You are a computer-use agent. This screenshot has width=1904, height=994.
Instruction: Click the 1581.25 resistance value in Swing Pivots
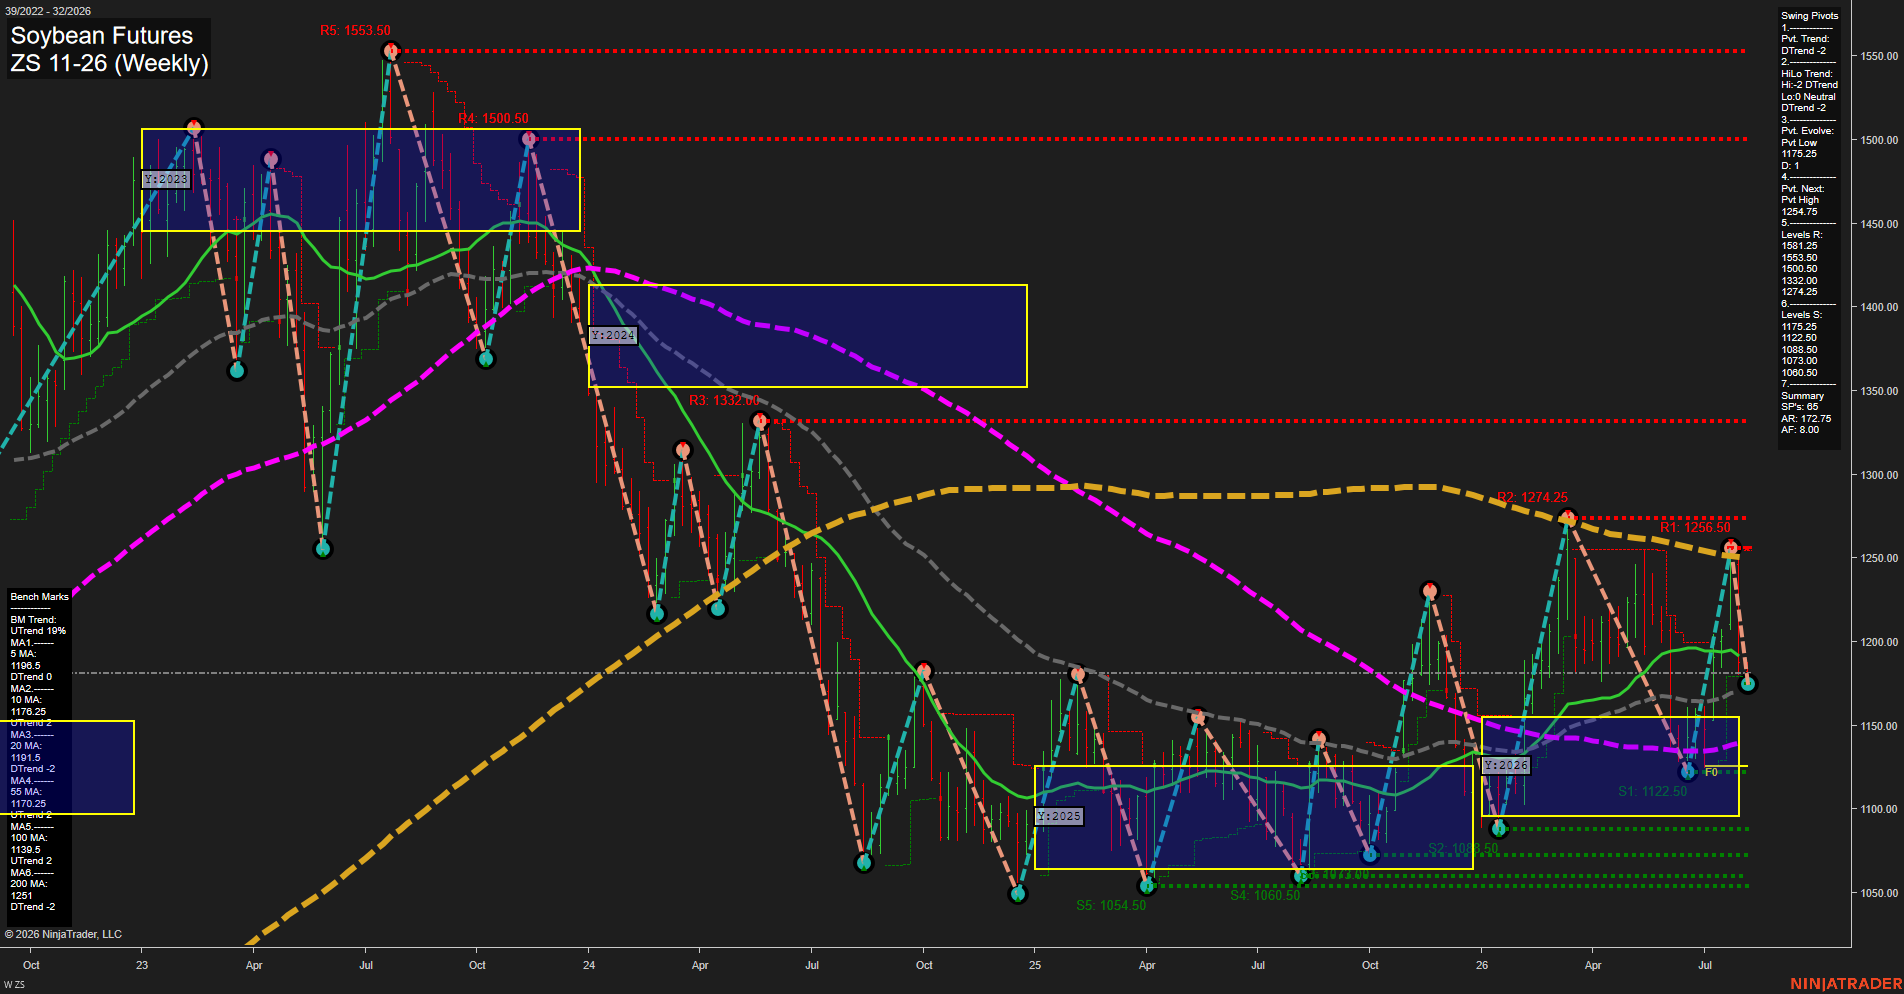pos(1799,246)
